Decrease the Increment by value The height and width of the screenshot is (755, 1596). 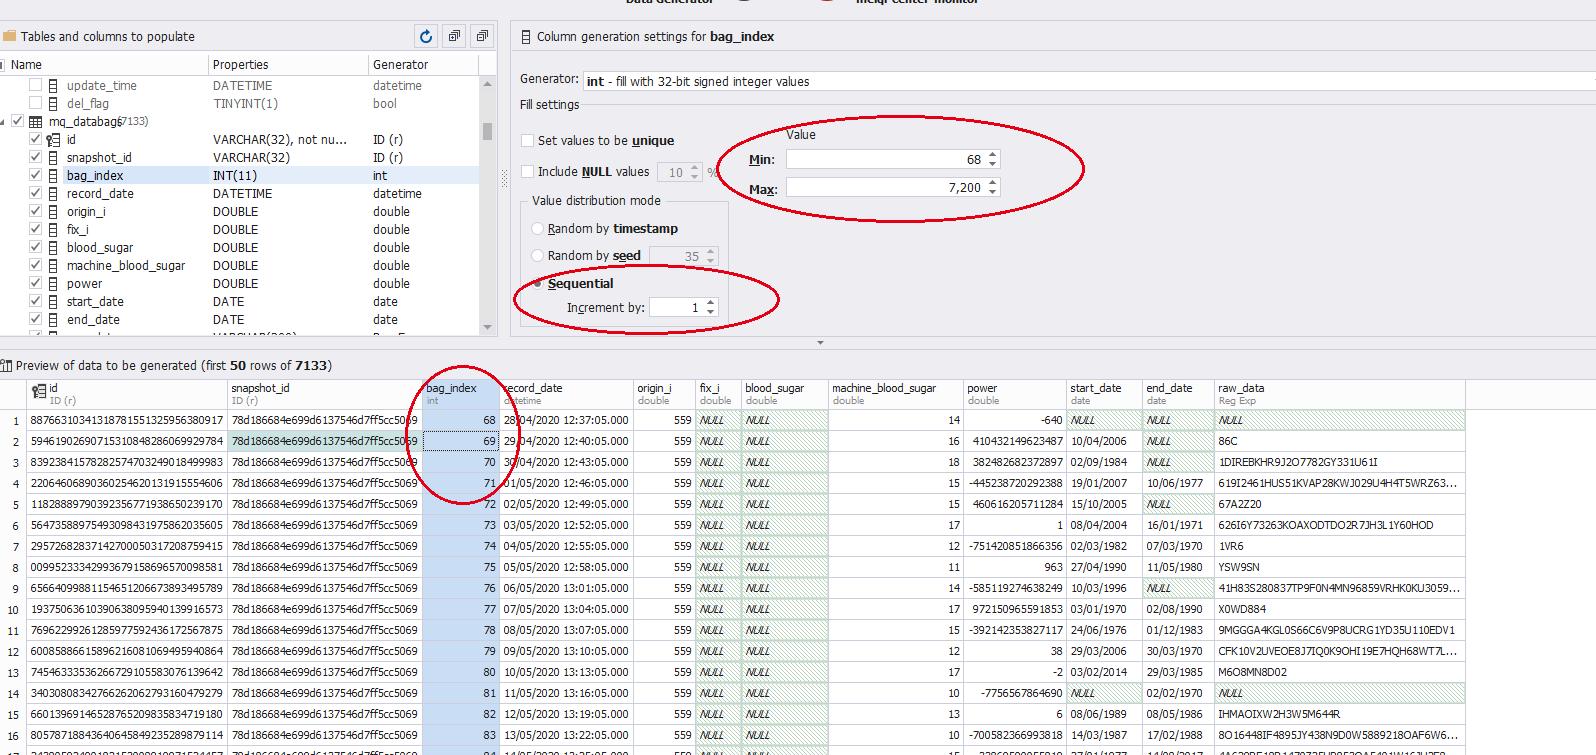pos(710,312)
